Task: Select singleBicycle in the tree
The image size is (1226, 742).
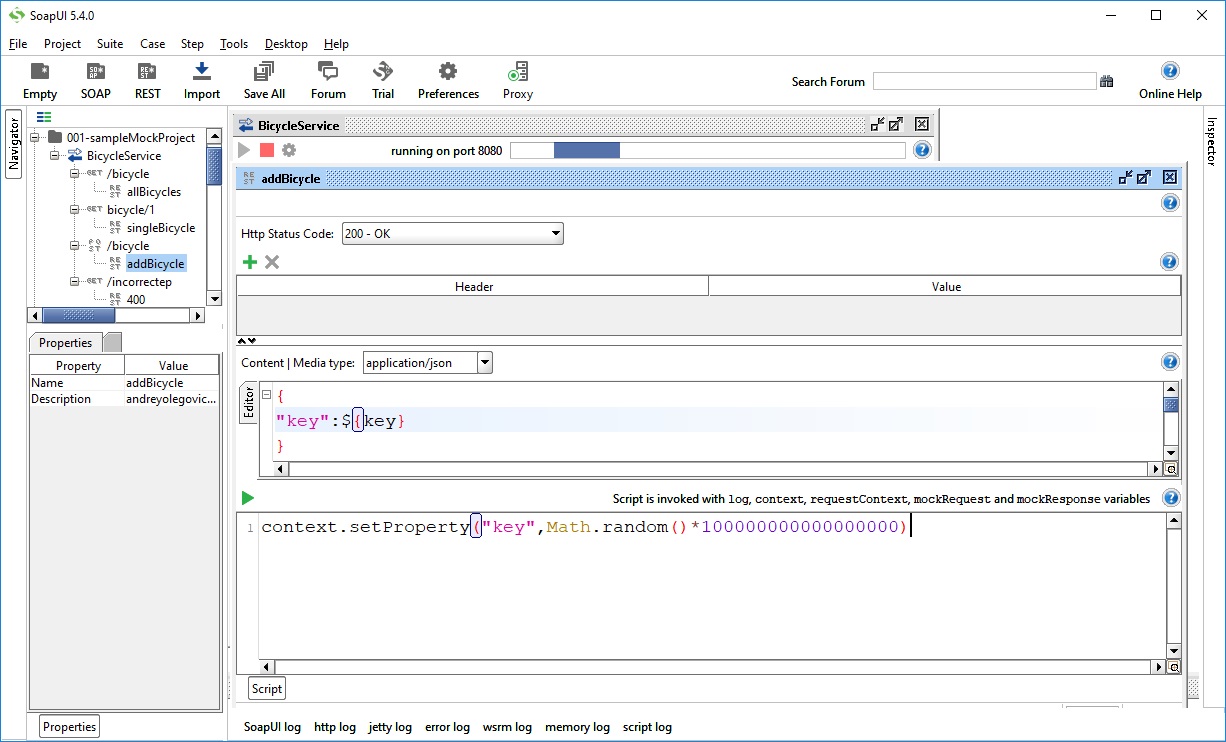Action: pyautogui.click(x=161, y=227)
